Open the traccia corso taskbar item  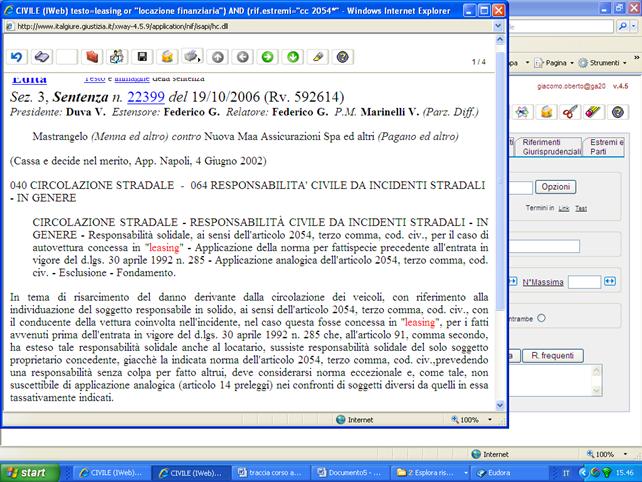[x=270, y=473]
